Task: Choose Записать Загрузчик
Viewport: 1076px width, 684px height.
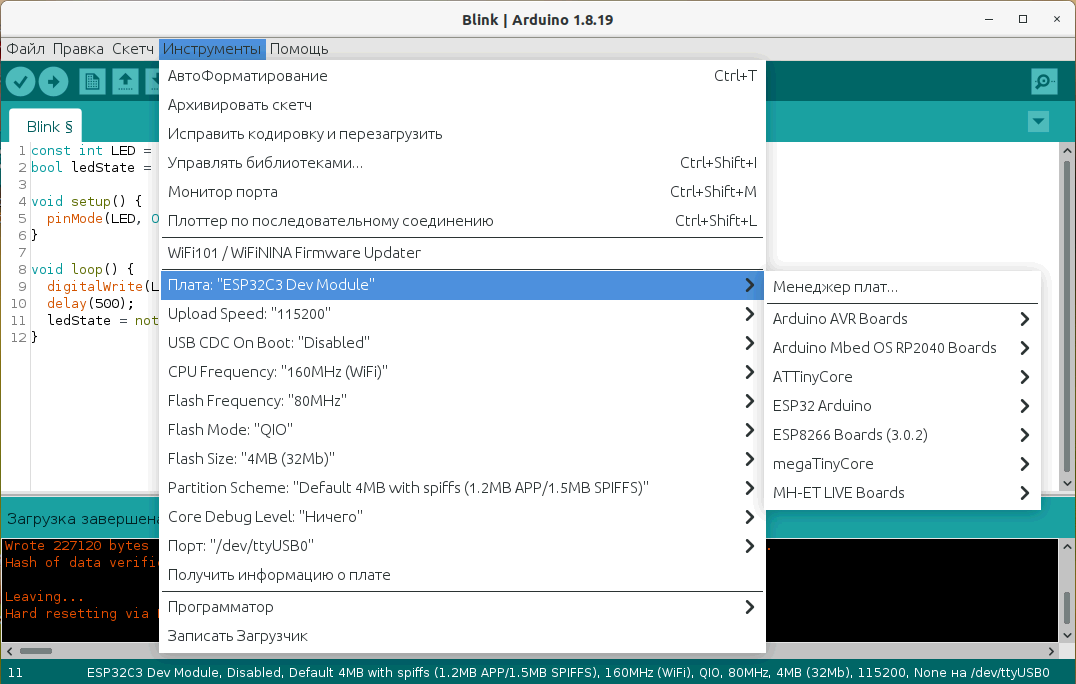Action: tap(463, 636)
